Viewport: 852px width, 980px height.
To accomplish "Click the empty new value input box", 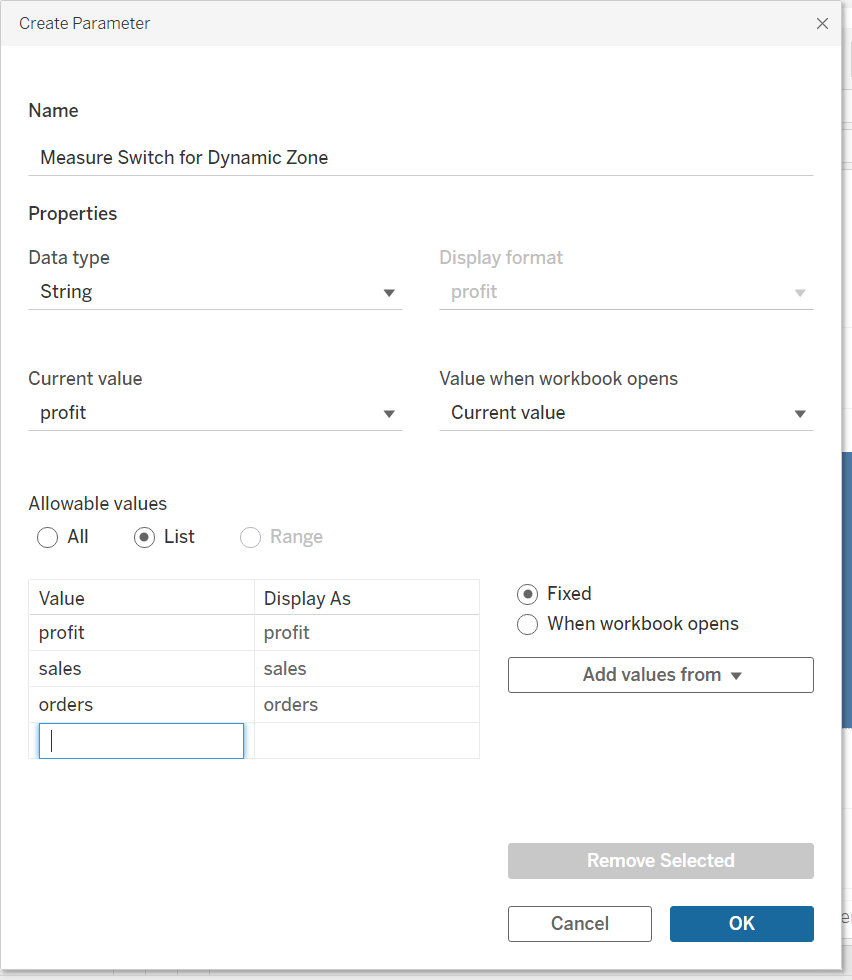I will point(141,741).
